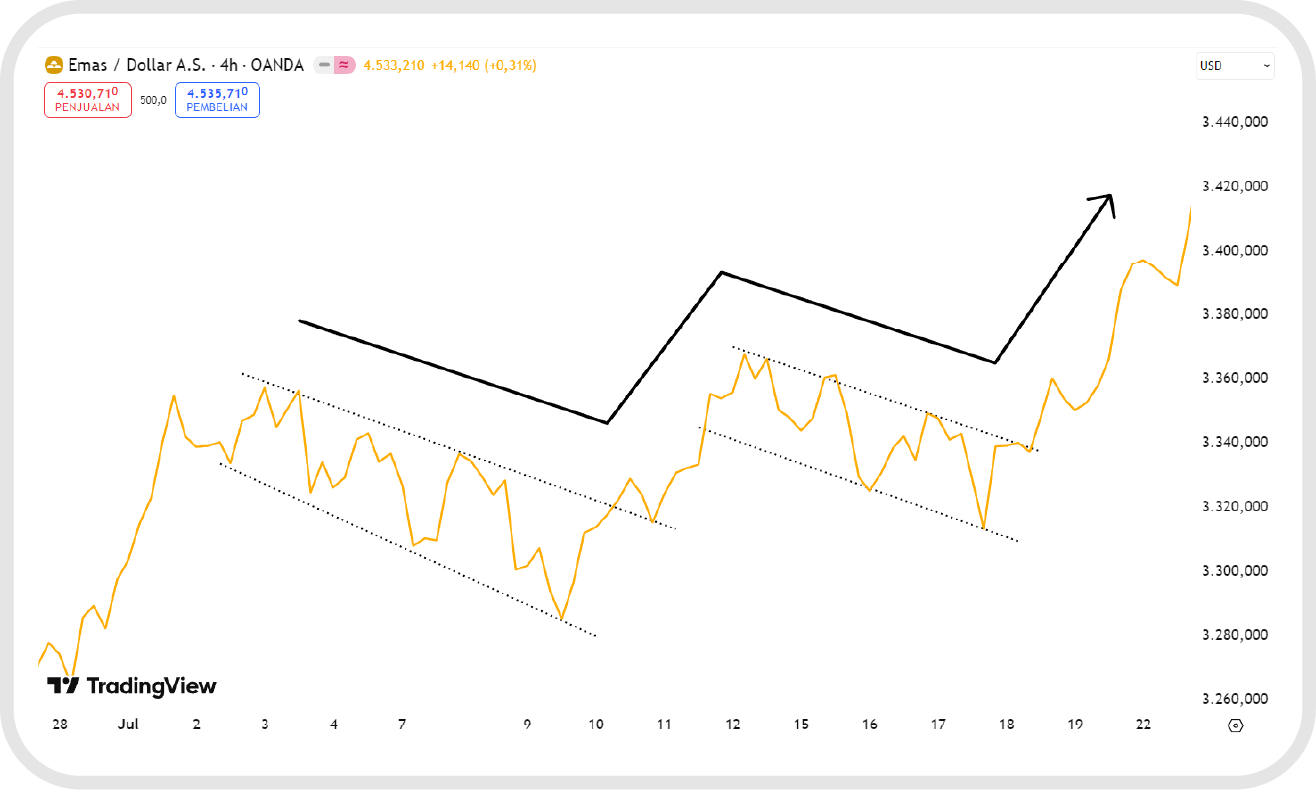This screenshot has height=790, width=1316.
Task: Click the gold Emas symbol icon
Action: point(54,65)
